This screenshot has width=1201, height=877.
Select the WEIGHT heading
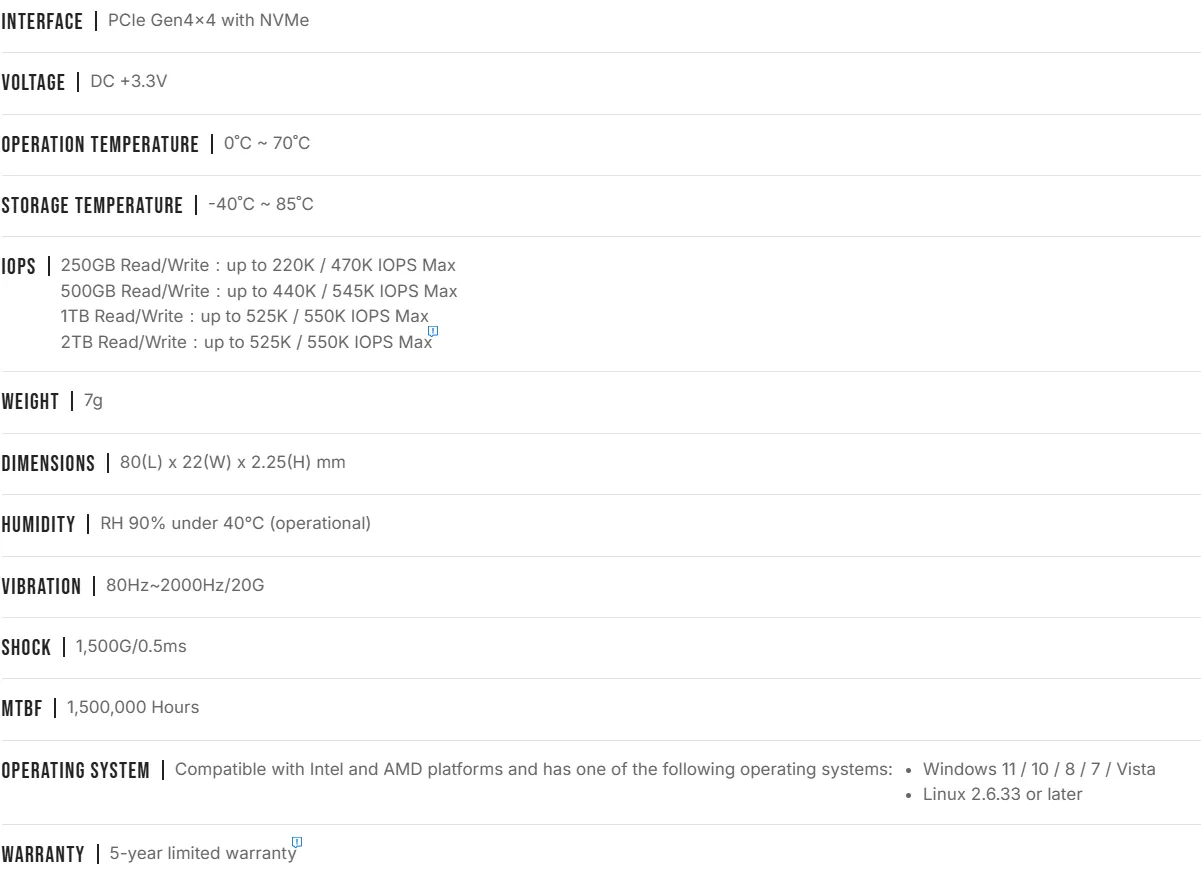[x=30, y=403]
